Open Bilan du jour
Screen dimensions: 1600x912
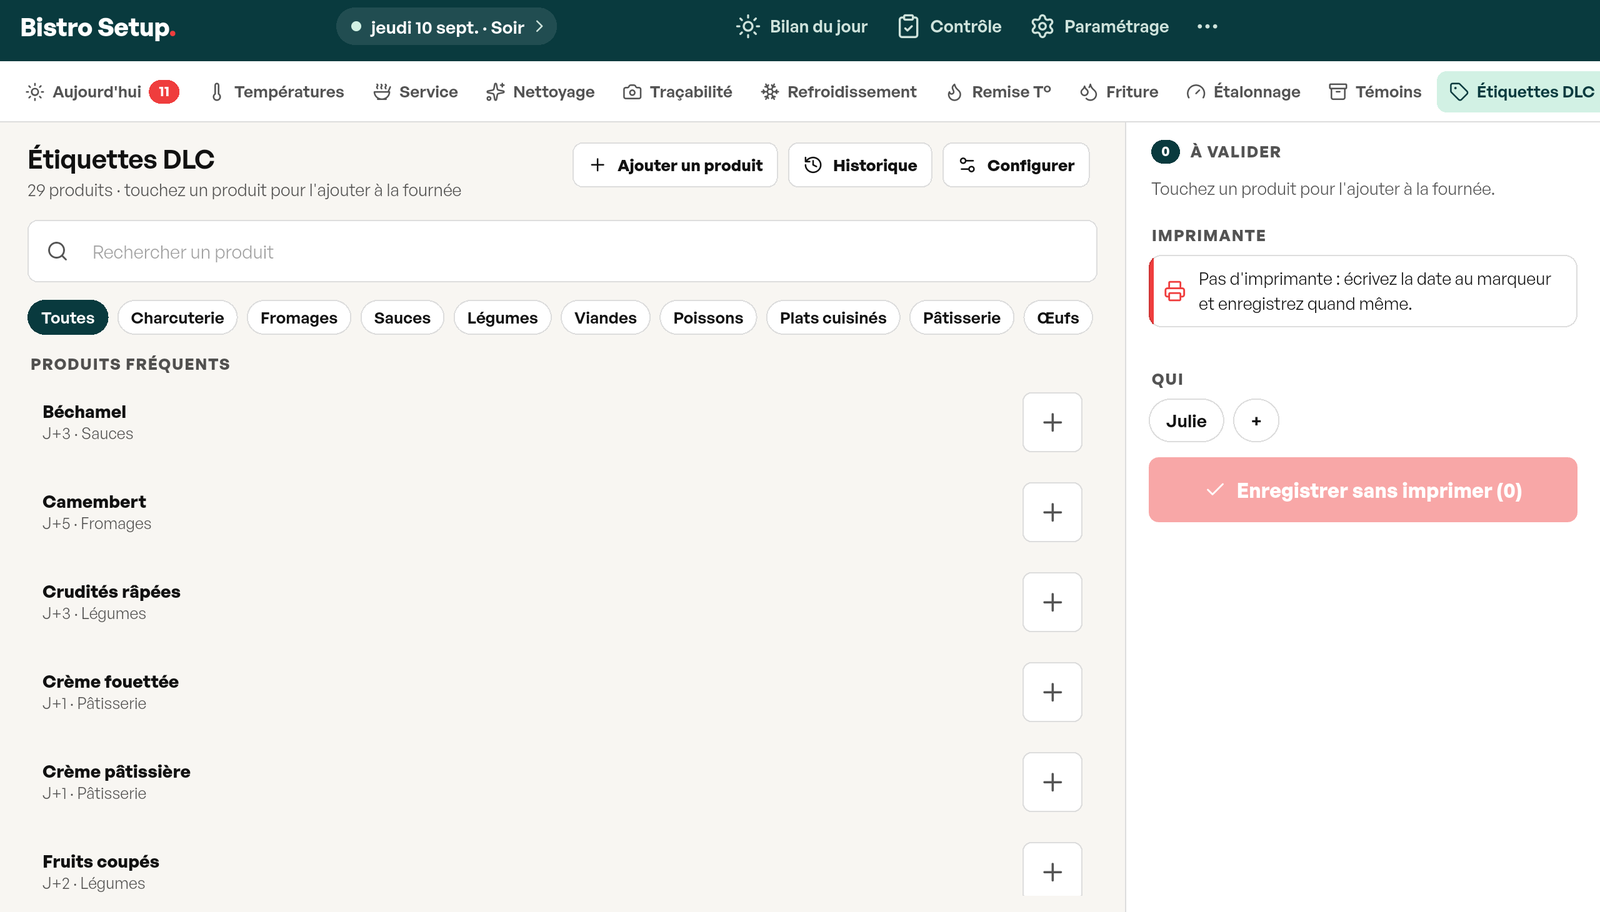tap(802, 27)
